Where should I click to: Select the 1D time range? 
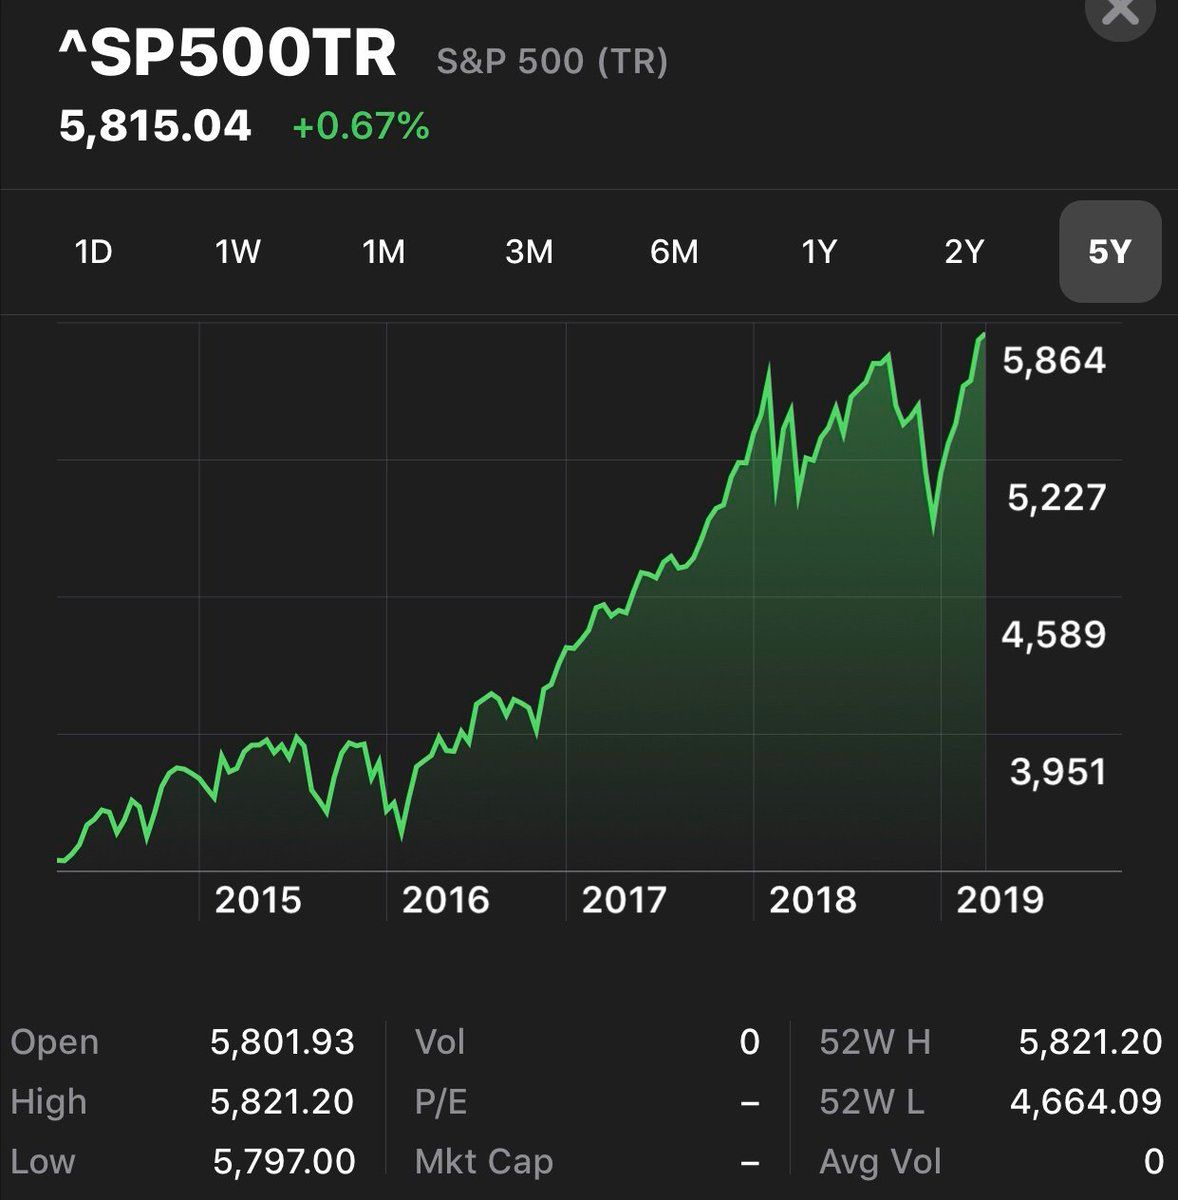click(x=93, y=252)
